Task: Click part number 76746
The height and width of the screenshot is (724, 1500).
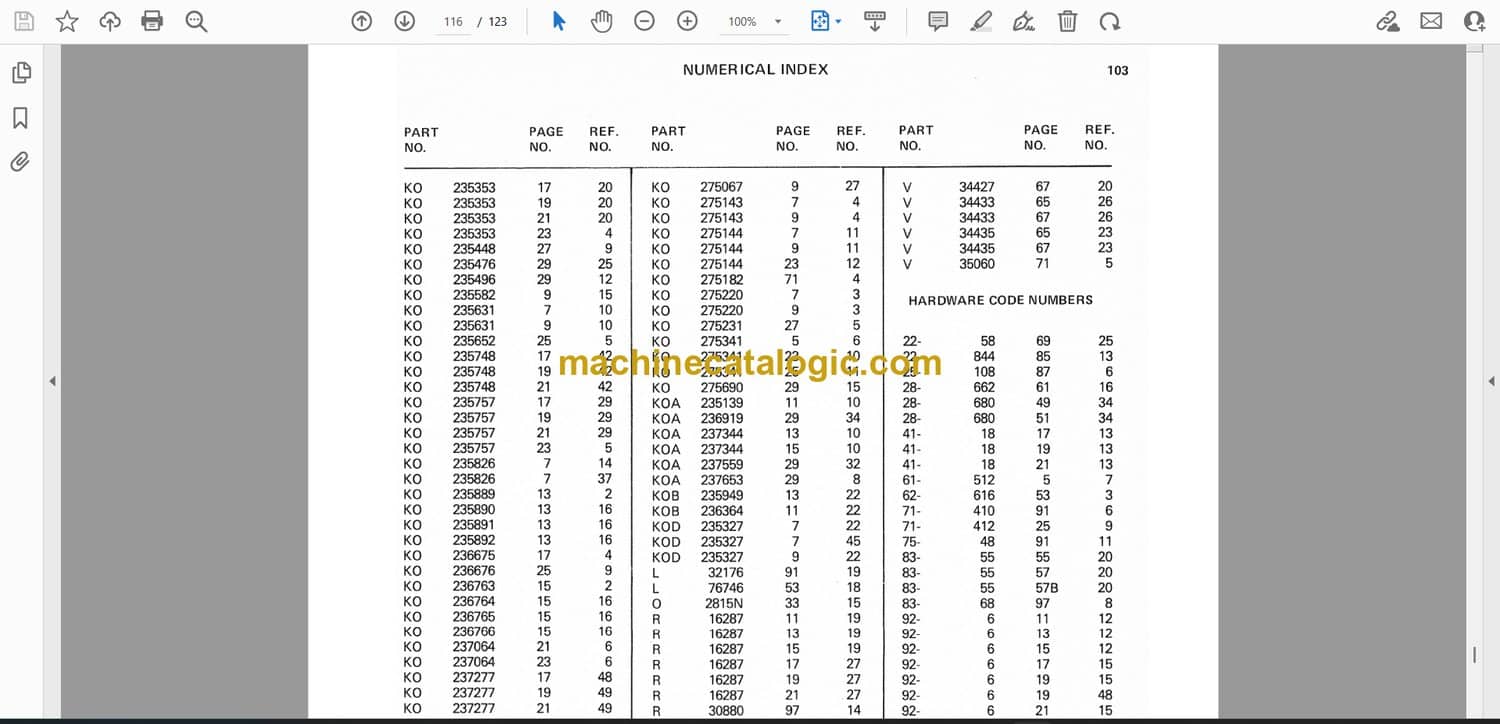Action: [725, 588]
